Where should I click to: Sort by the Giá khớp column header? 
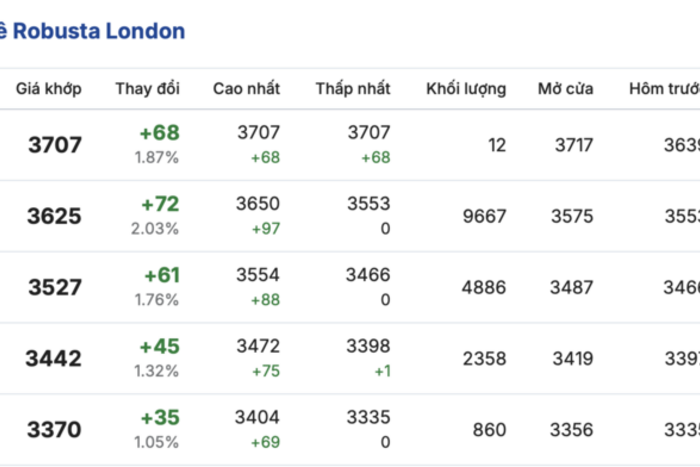(48, 89)
